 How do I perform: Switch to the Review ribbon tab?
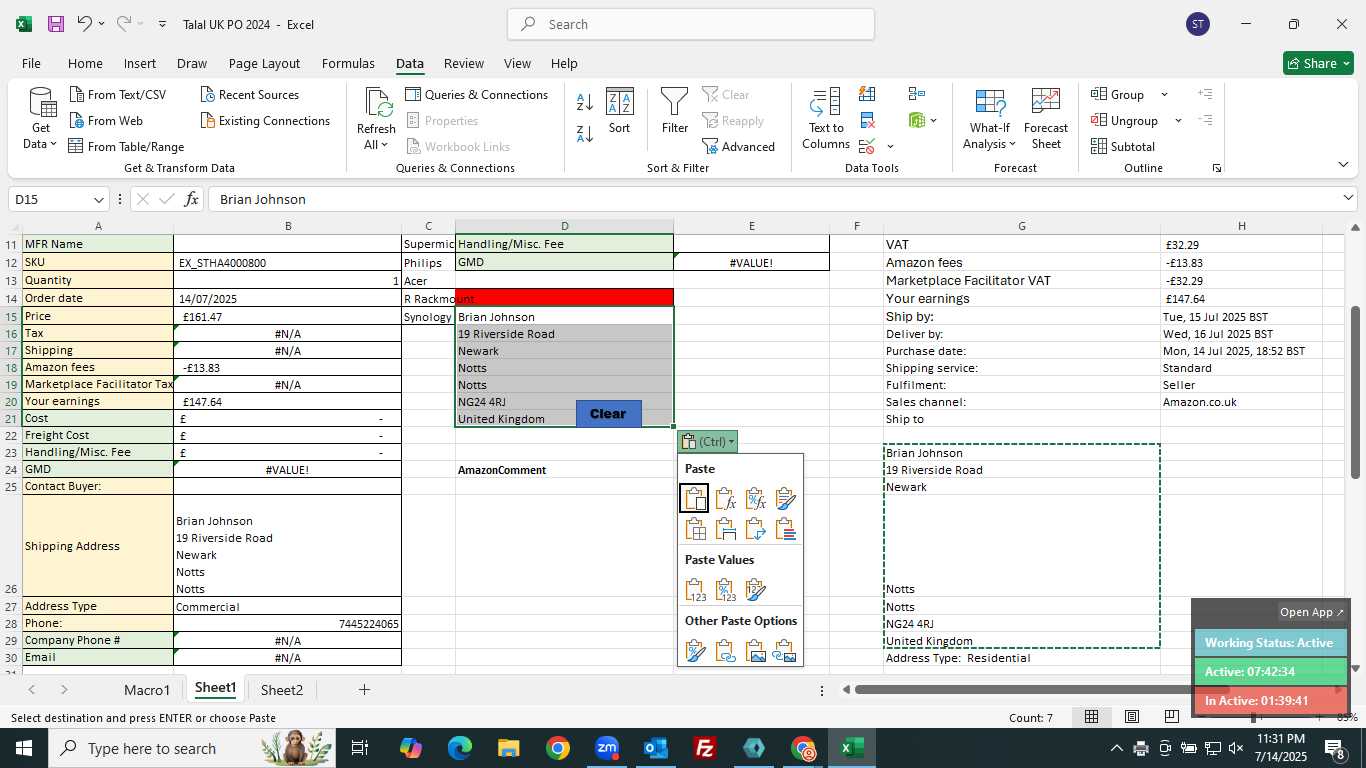coord(463,63)
